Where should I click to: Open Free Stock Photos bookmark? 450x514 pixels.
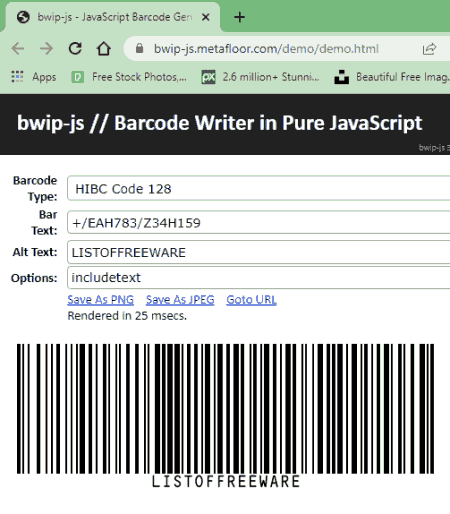pyautogui.click(x=129, y=77)
